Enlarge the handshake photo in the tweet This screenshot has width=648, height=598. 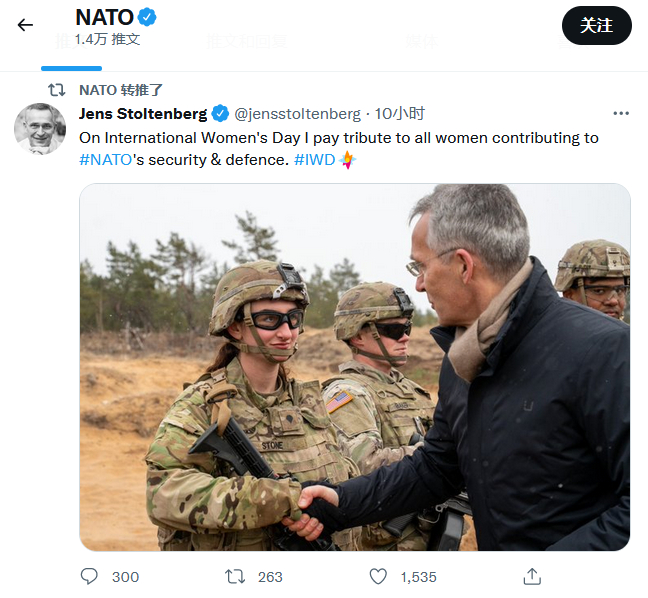(x=354, y=367)
